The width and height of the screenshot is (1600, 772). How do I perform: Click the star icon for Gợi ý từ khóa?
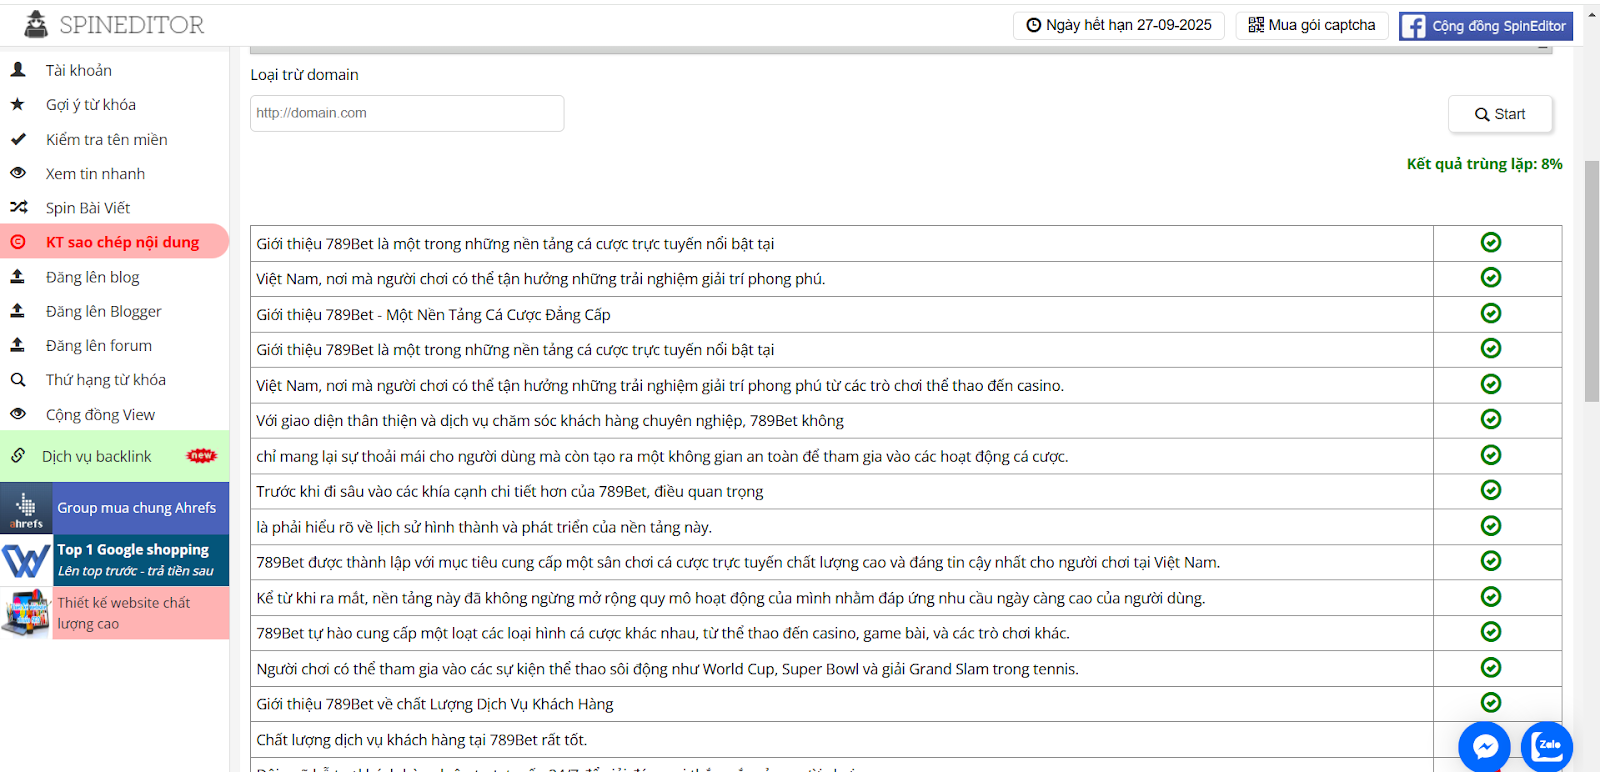(18, 104)
